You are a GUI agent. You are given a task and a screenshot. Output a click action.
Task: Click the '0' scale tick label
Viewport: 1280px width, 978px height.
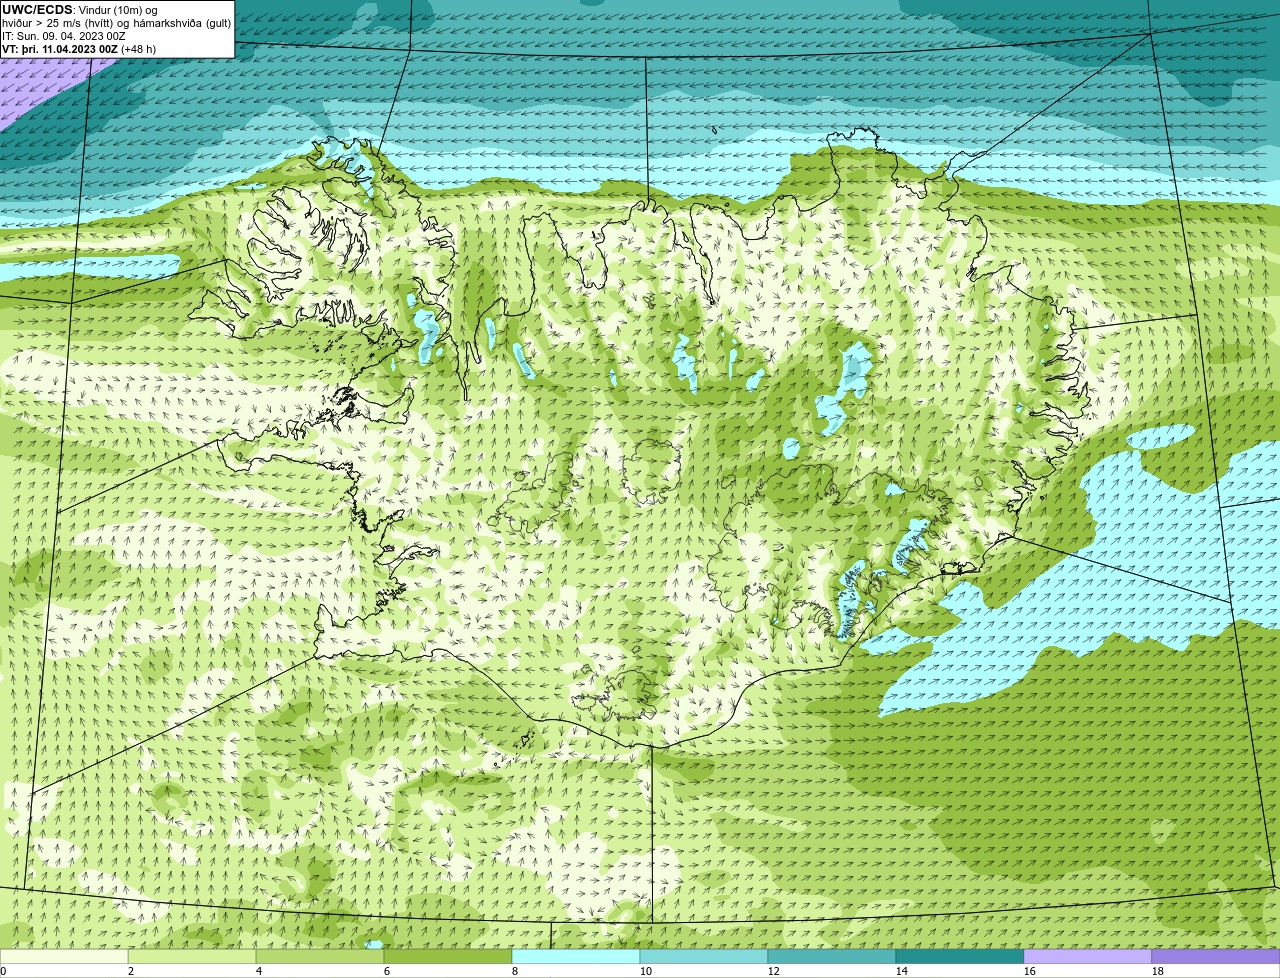(3, 971)
